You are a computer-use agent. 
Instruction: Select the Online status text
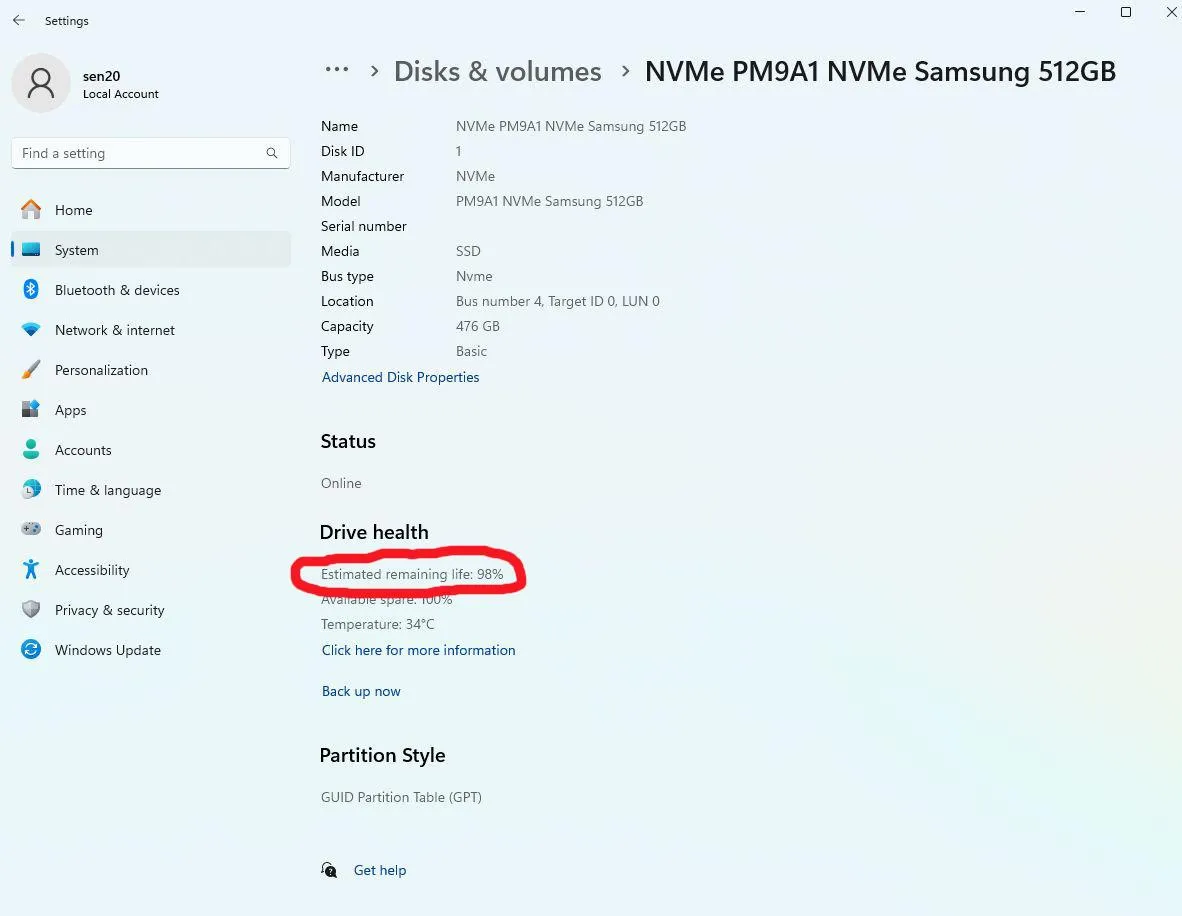coord(341,483)
